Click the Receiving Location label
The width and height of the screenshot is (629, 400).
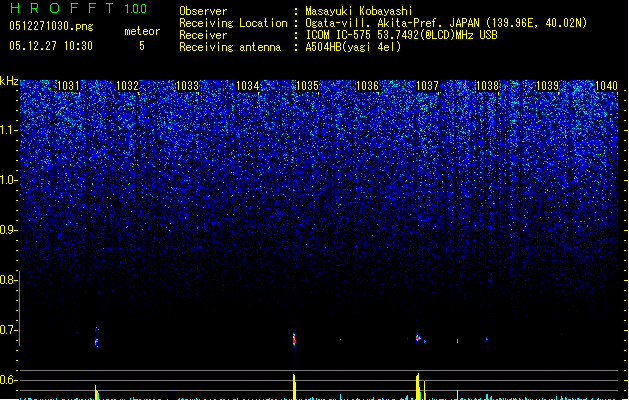233,23
